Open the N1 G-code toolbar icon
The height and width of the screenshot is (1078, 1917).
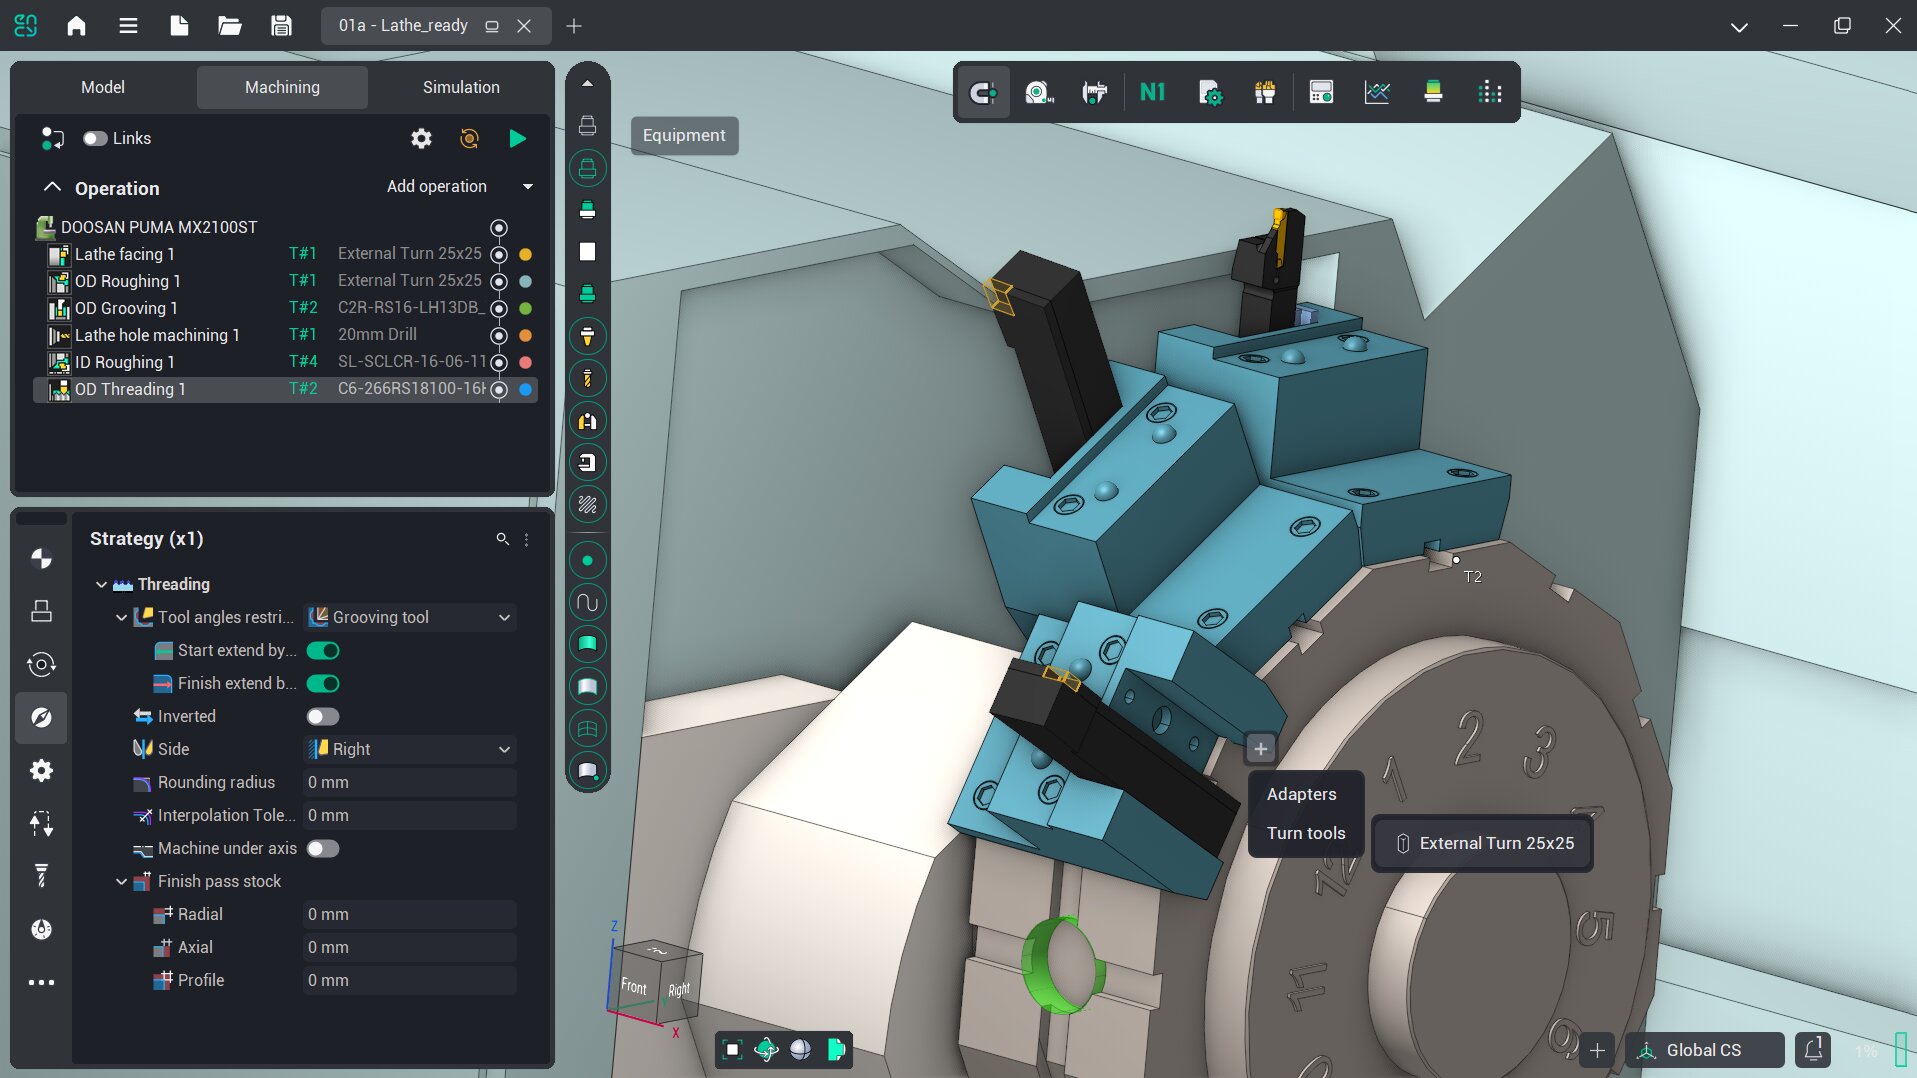[1152, 92]
